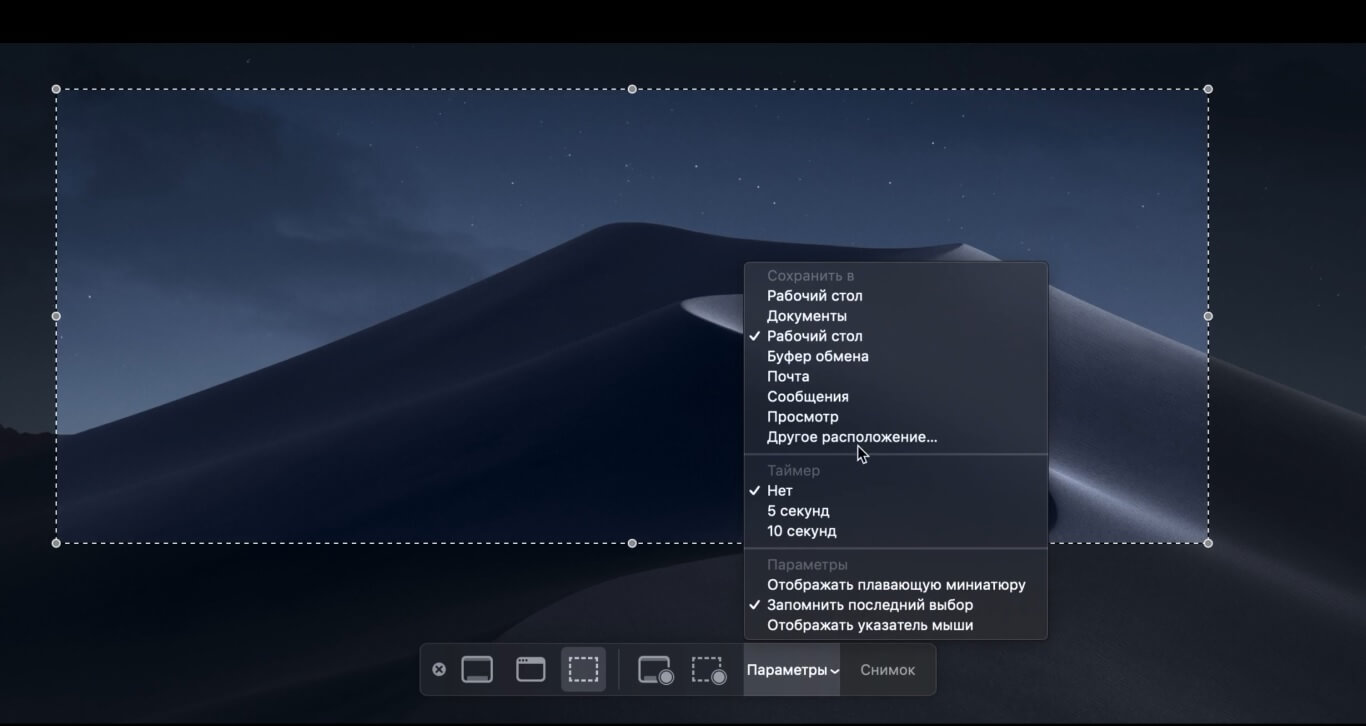Click the top-middle selection edge handle
Image resolution: width=1366 pixels, height=726 pixels.
632,89
